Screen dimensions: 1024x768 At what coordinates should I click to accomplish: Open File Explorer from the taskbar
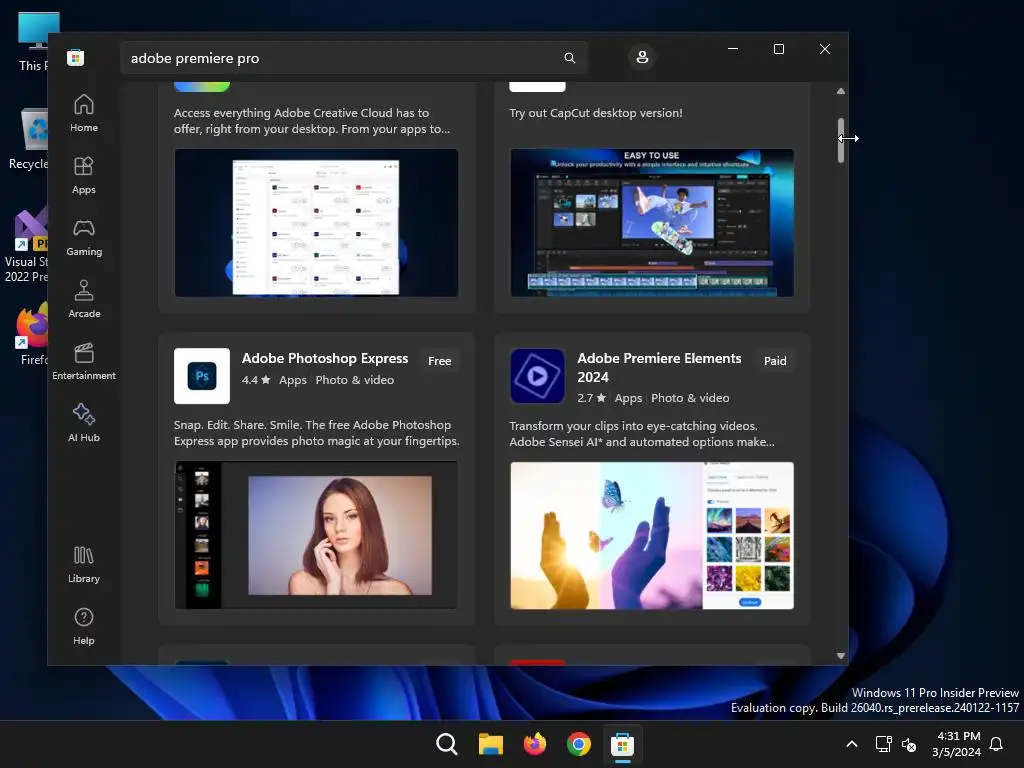point(490,744)
